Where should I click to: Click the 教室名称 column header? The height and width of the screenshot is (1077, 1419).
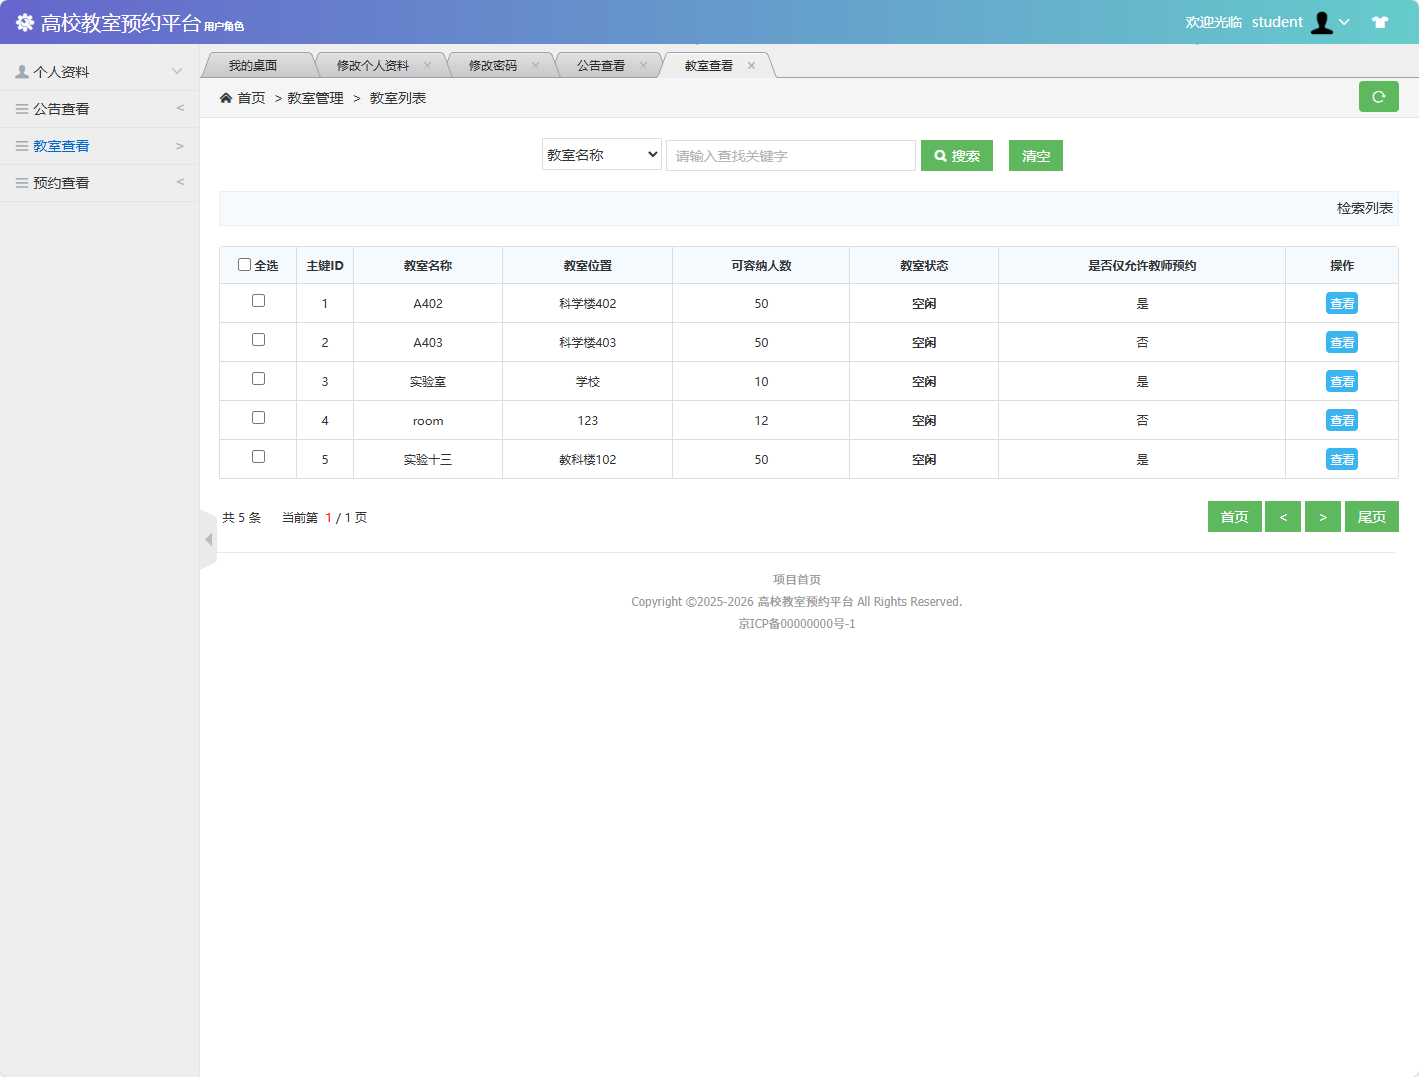point(428,266)
